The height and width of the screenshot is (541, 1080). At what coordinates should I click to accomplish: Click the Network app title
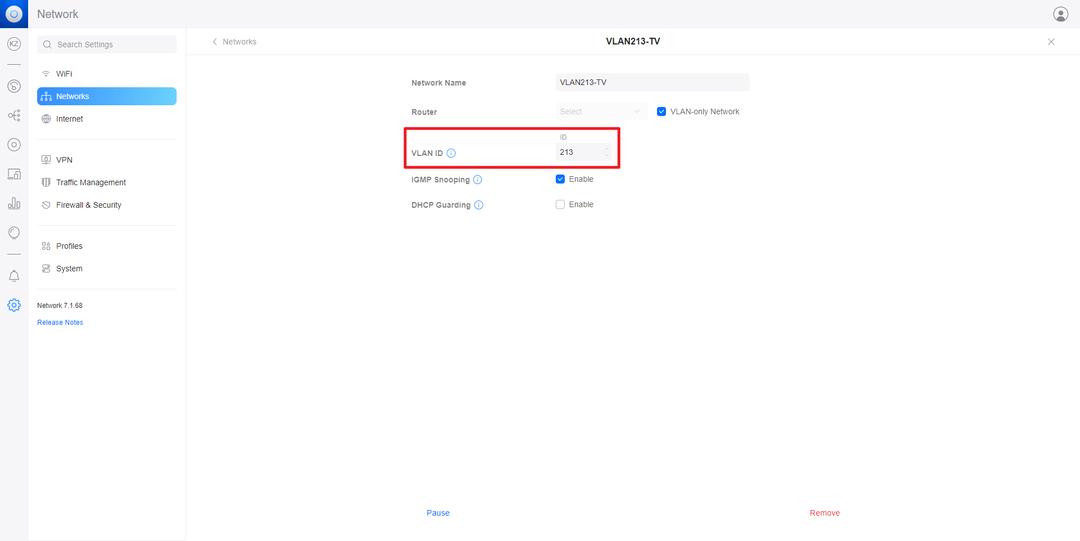coord(58,14)
